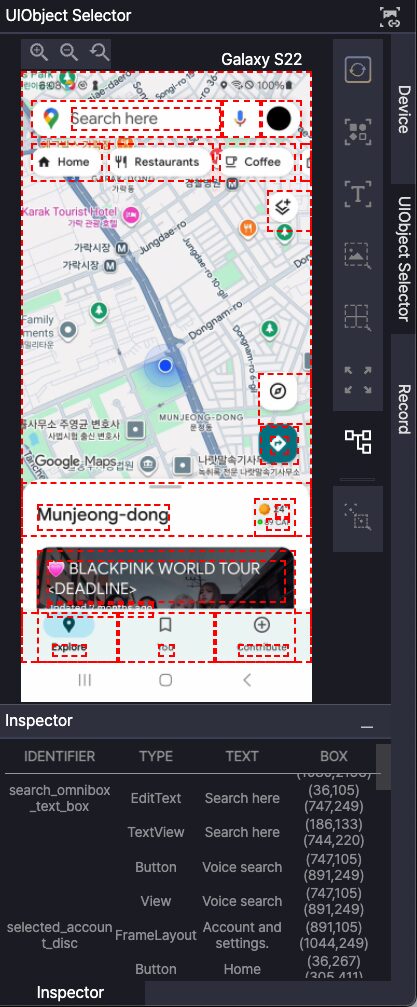Viewport: 417px width, 1007px height.
Task: Open the UI hierarchy tree icon
Action: [x=358, y=442]
